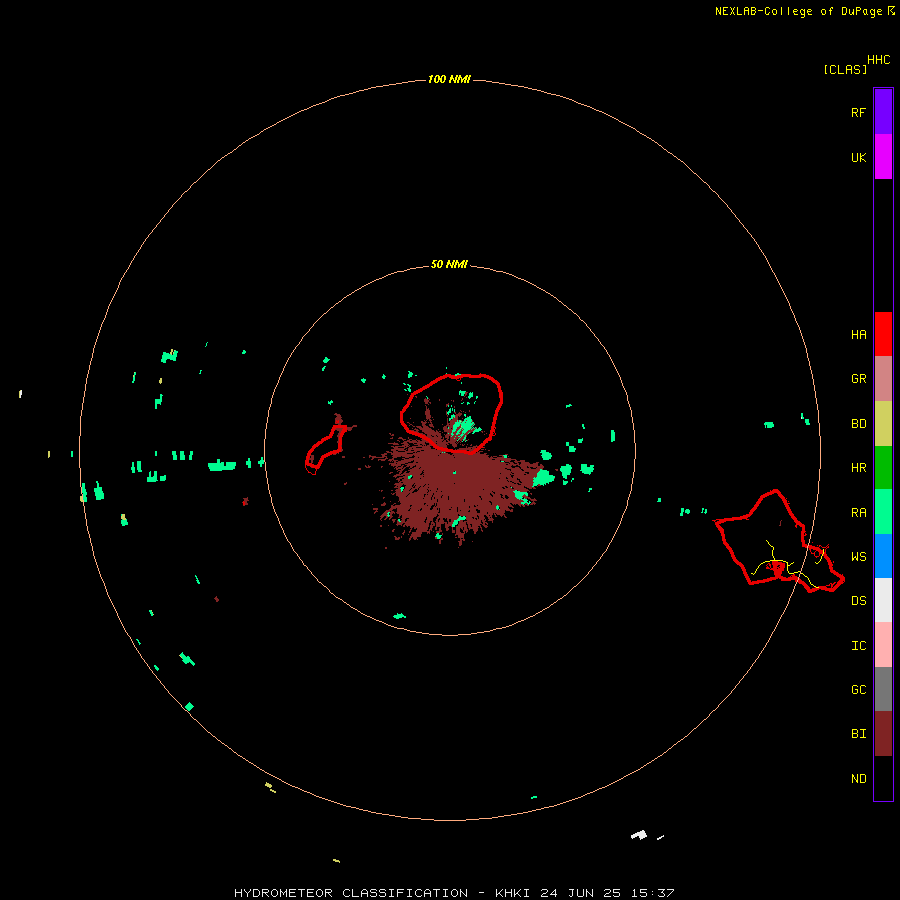Click the ND black legend swatch

tap(883, 778)
